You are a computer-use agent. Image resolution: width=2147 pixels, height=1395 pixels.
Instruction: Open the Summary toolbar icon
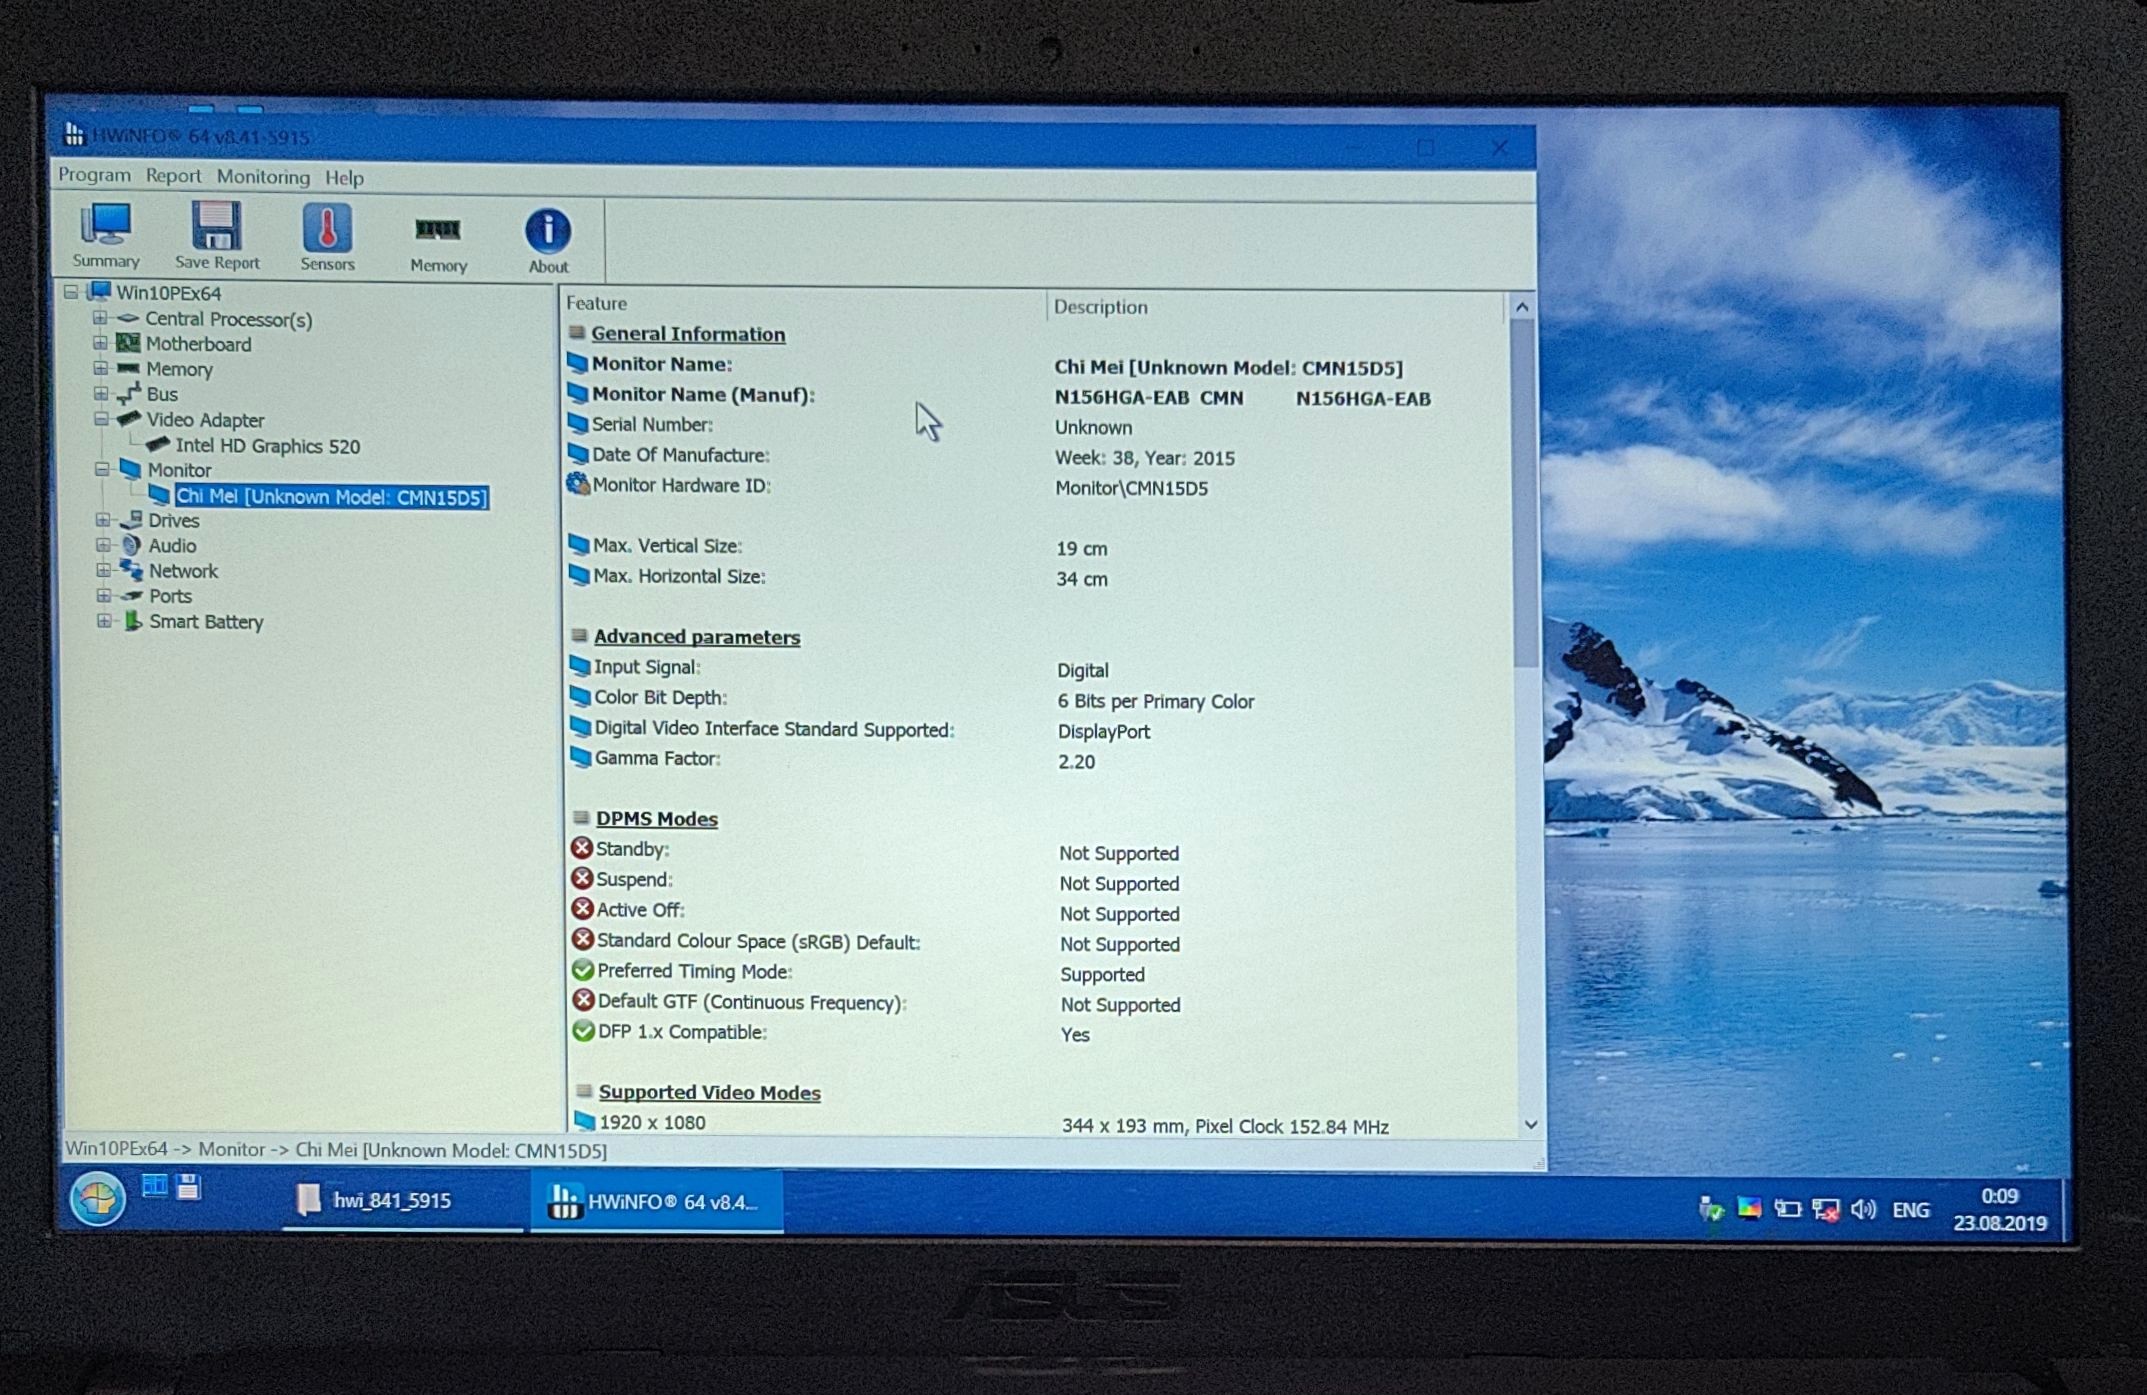pos(105,236)
